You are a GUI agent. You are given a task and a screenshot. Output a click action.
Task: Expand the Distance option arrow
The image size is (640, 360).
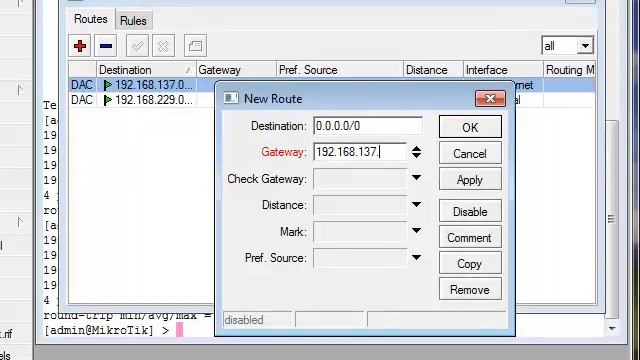[x=416, y=204]
